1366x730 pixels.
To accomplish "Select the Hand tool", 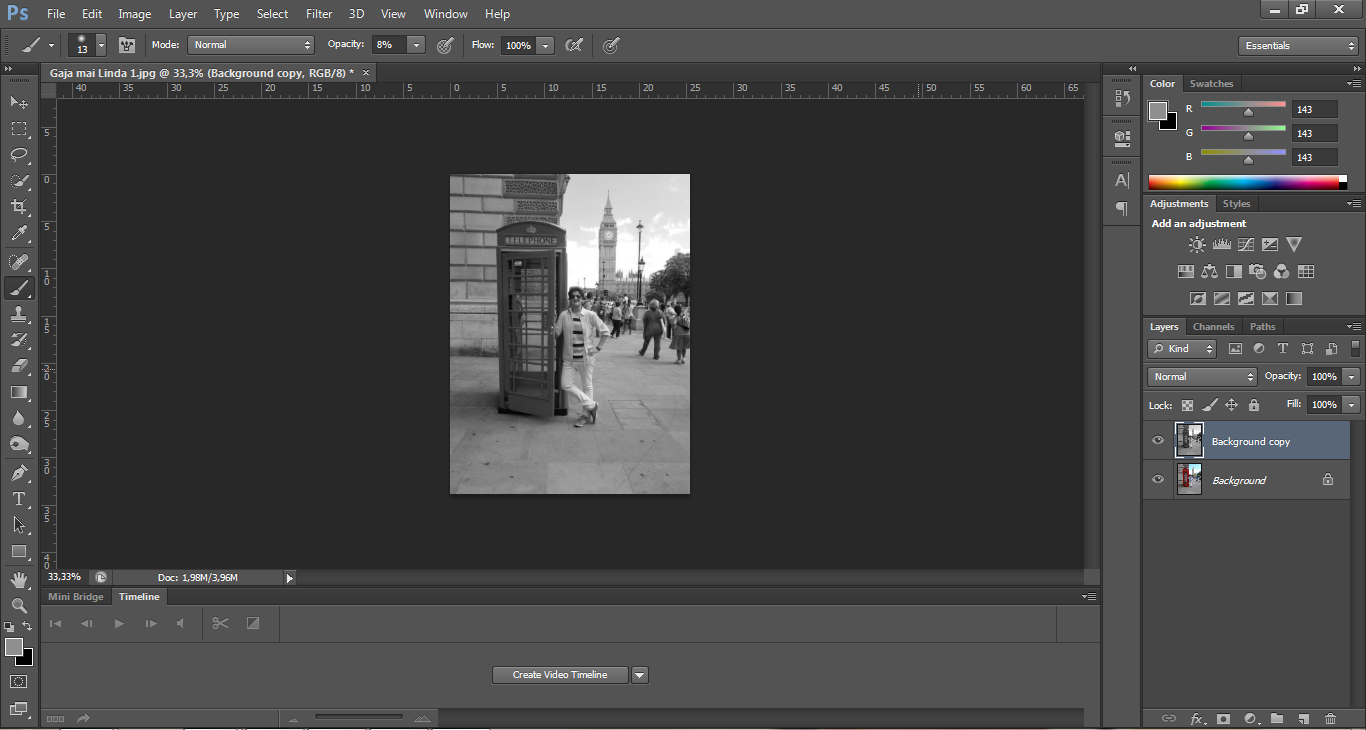I will click(x=19, y=580).
